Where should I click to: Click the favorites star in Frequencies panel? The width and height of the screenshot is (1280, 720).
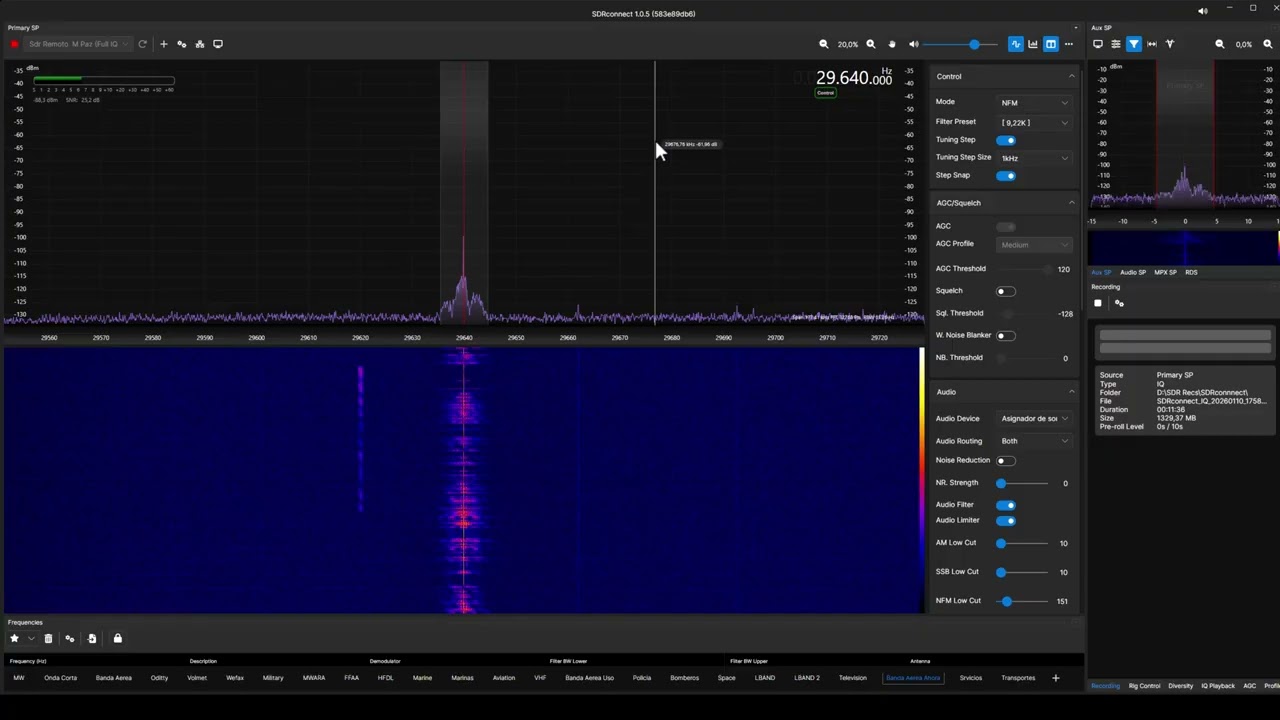14,638
